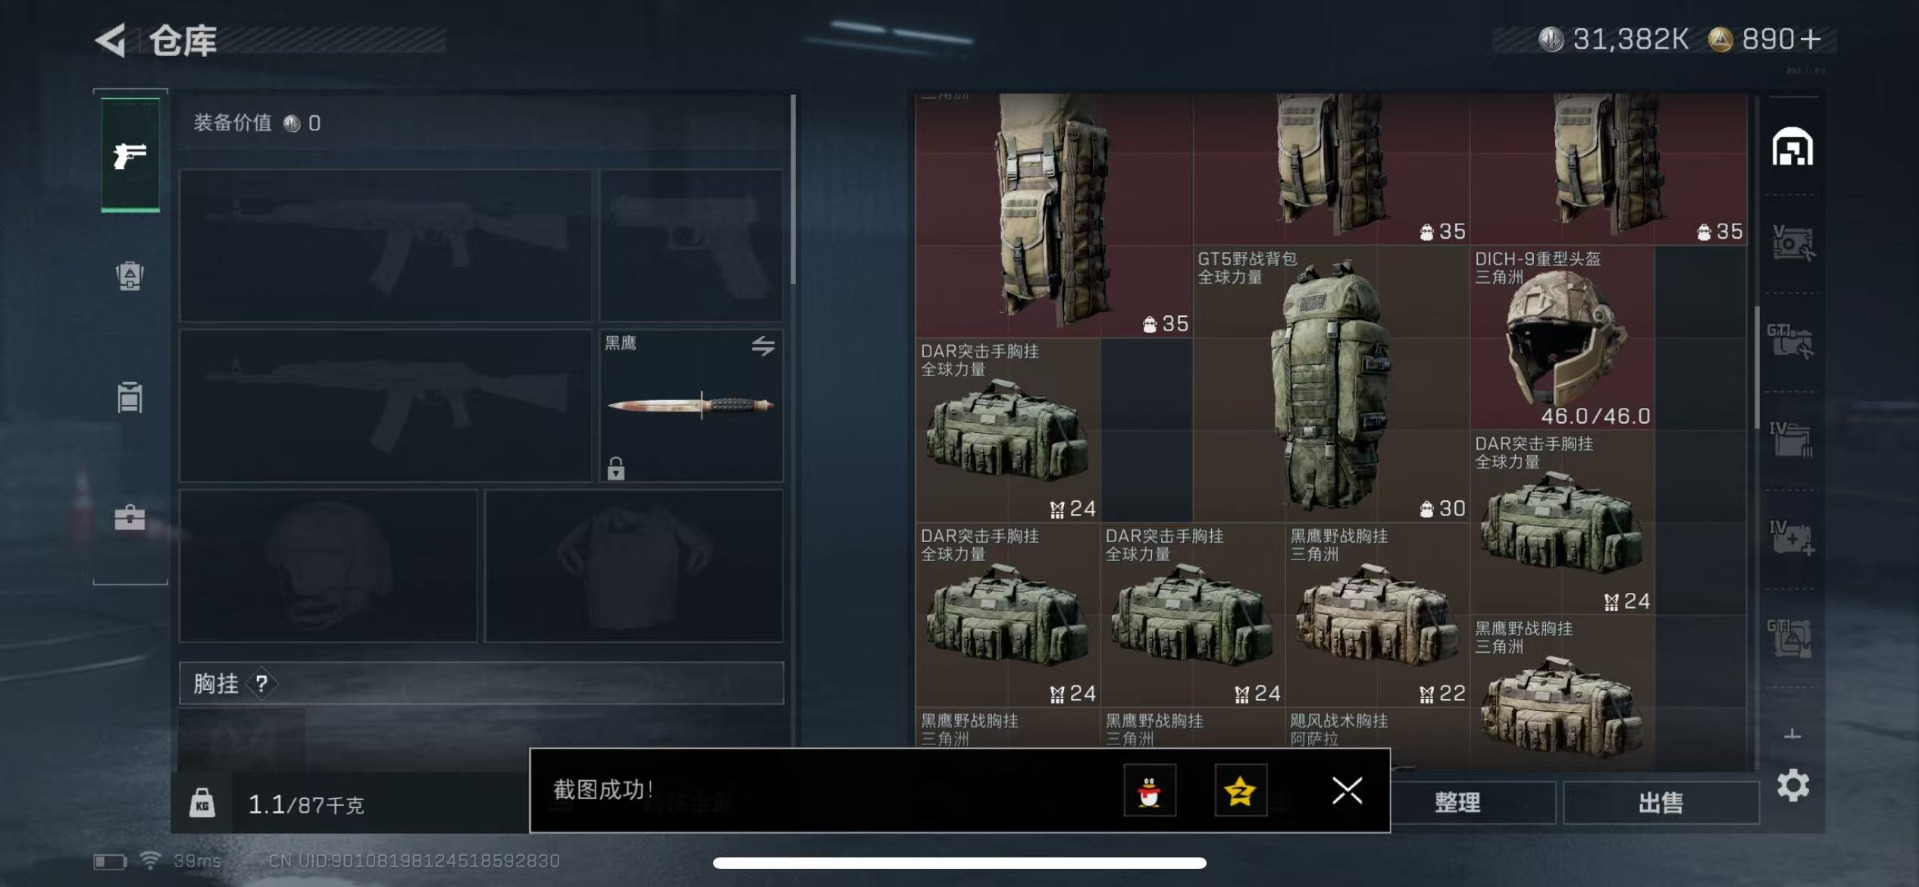Add currency with the plus beside 890

[x=1811, y=39]
